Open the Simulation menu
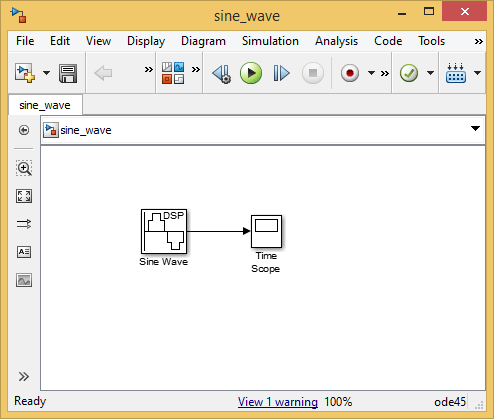This screenshot has height=419, width=494. click(x=270, y=41)
